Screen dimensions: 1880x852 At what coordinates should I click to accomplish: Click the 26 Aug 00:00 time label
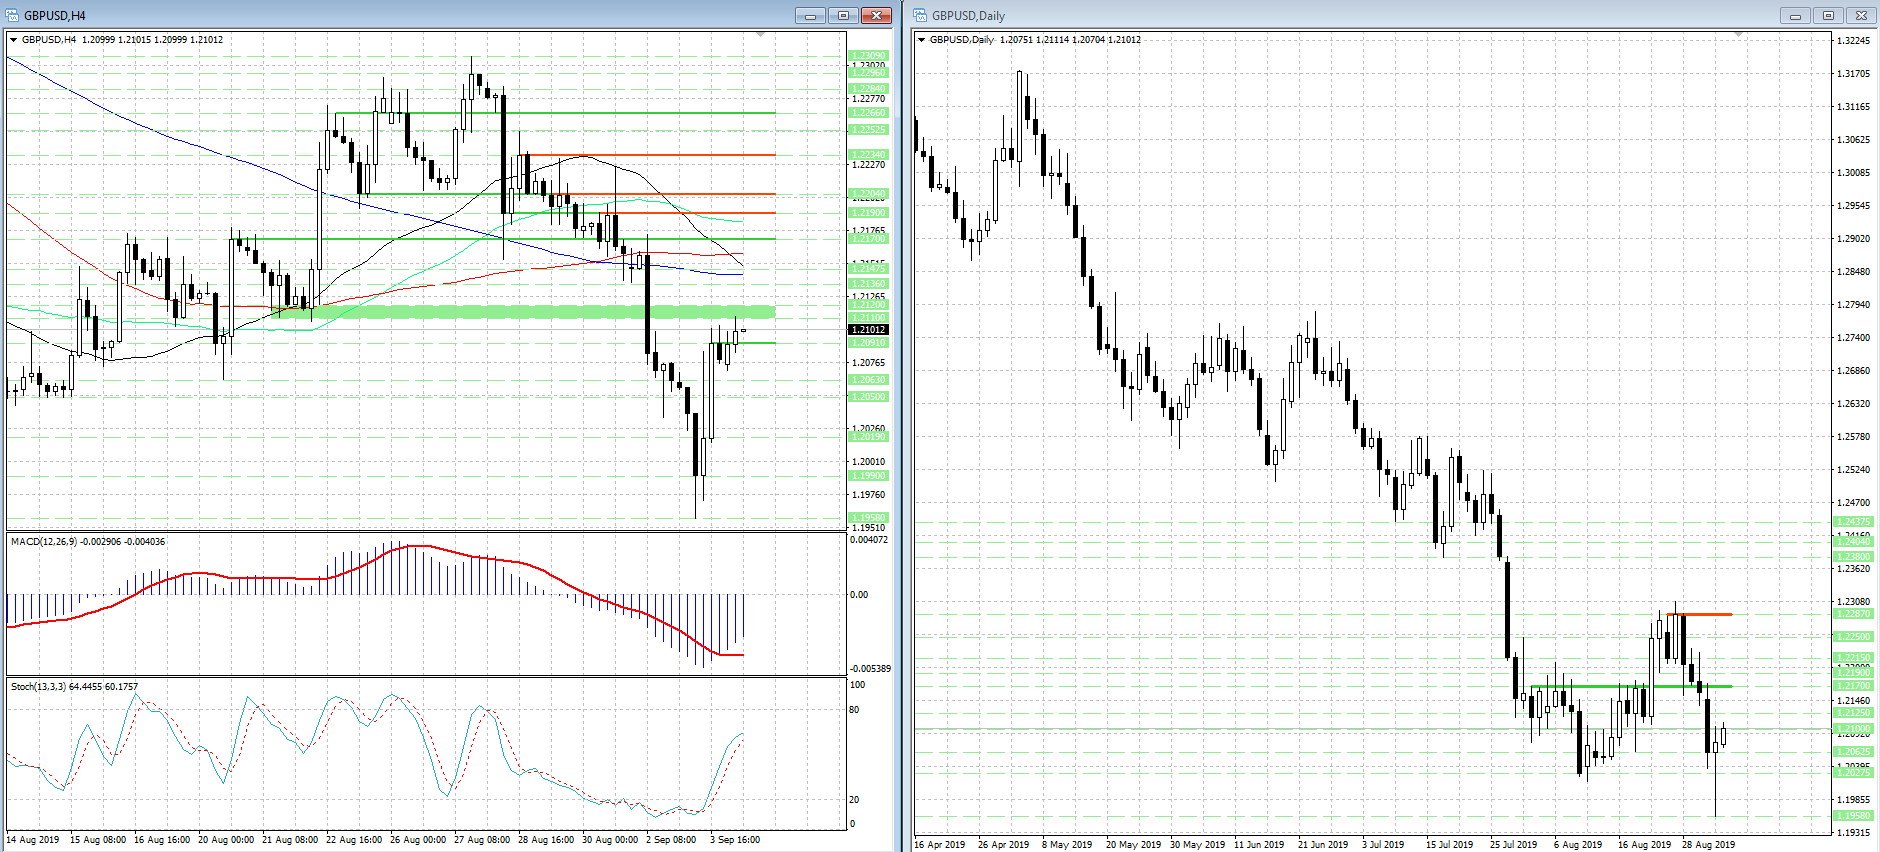click(418, 840)
